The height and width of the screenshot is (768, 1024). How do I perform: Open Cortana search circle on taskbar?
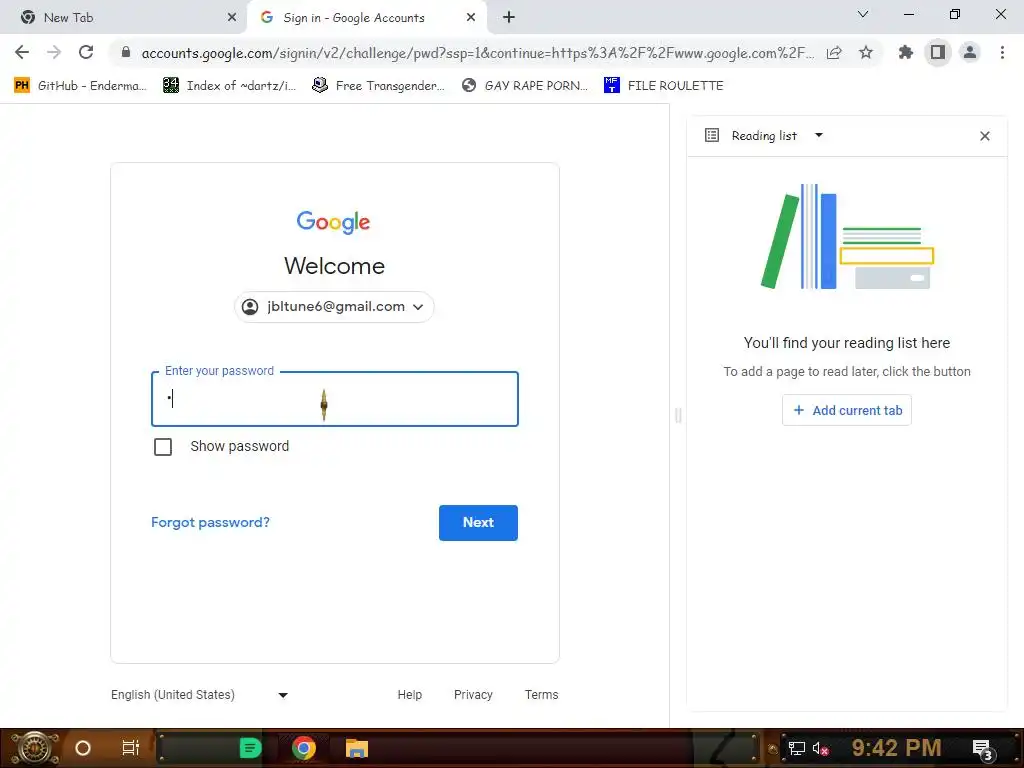click(83, 748)
